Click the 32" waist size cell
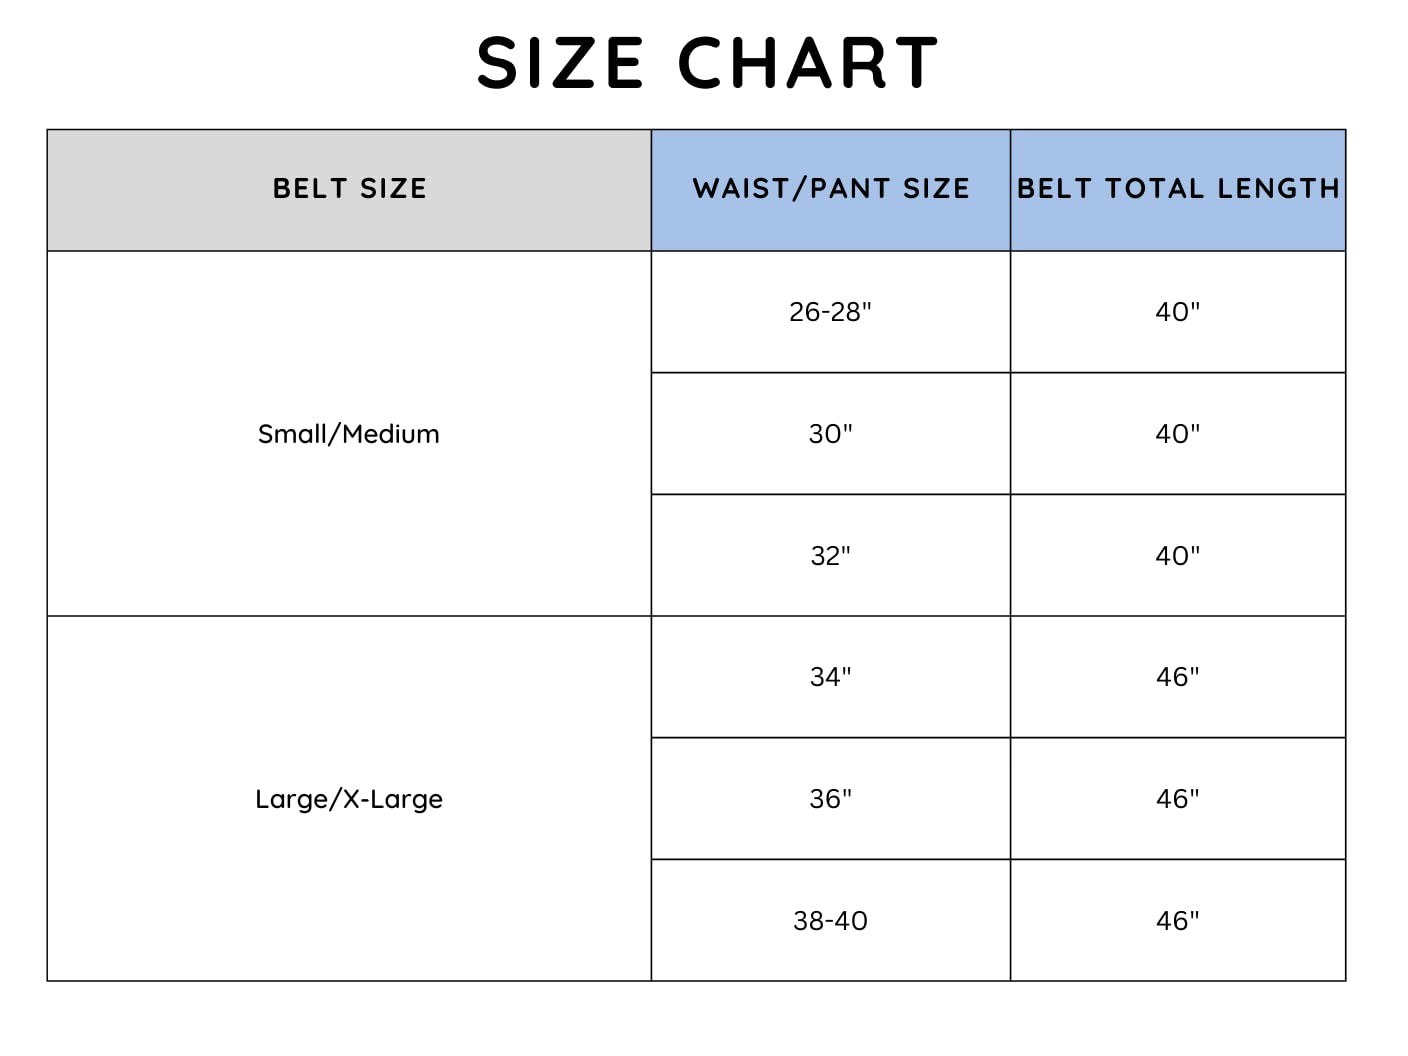Image resolution: width=1408 pixels, height=1056 pixels. pyautogui.click(x=830, y=556)
